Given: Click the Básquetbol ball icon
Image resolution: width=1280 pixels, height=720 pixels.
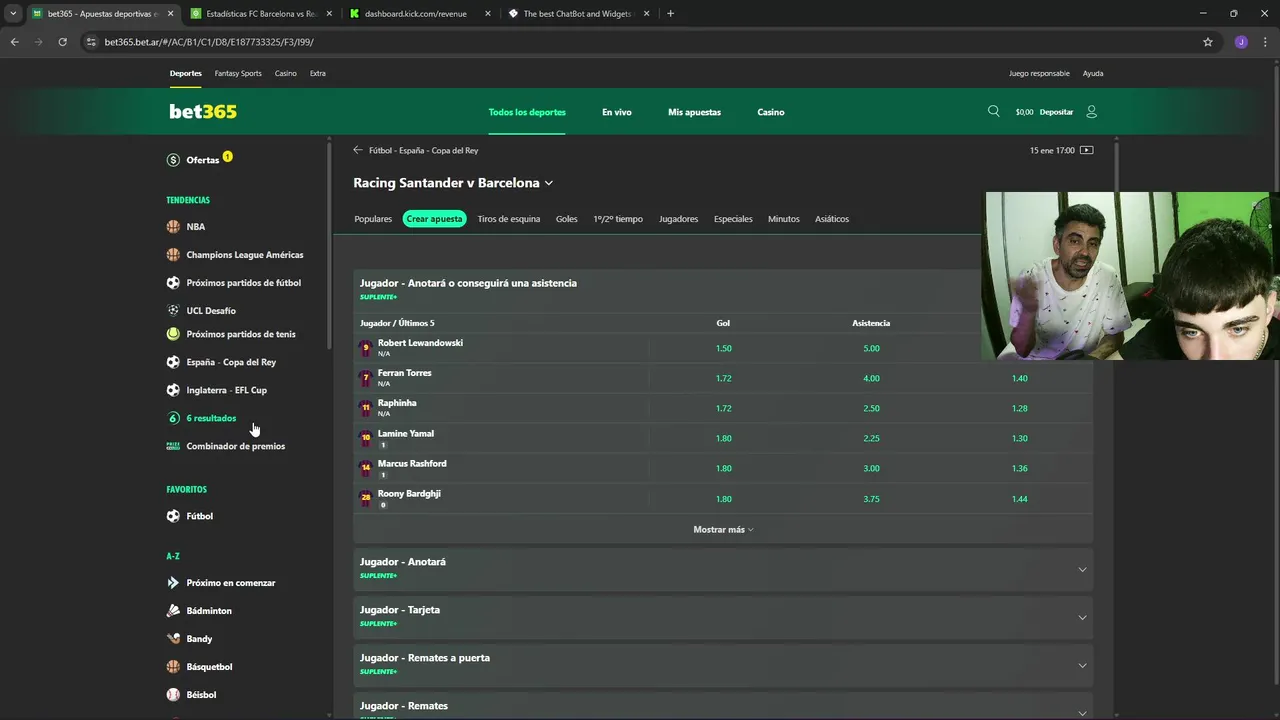Looking at the screenshot, I should [x=174, y=667].
